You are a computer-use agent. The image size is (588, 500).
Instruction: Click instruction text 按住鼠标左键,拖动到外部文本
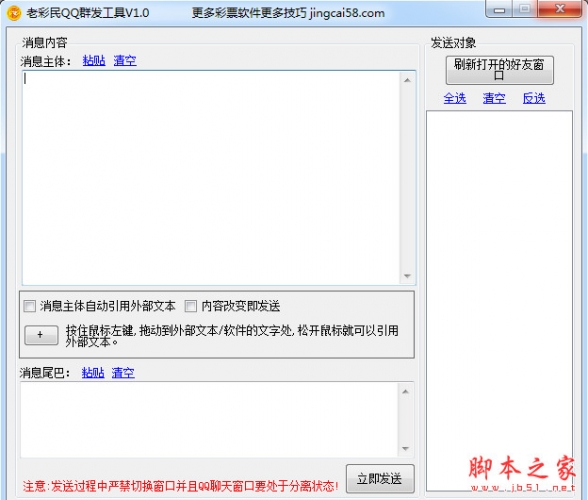[x=232, y=336]
